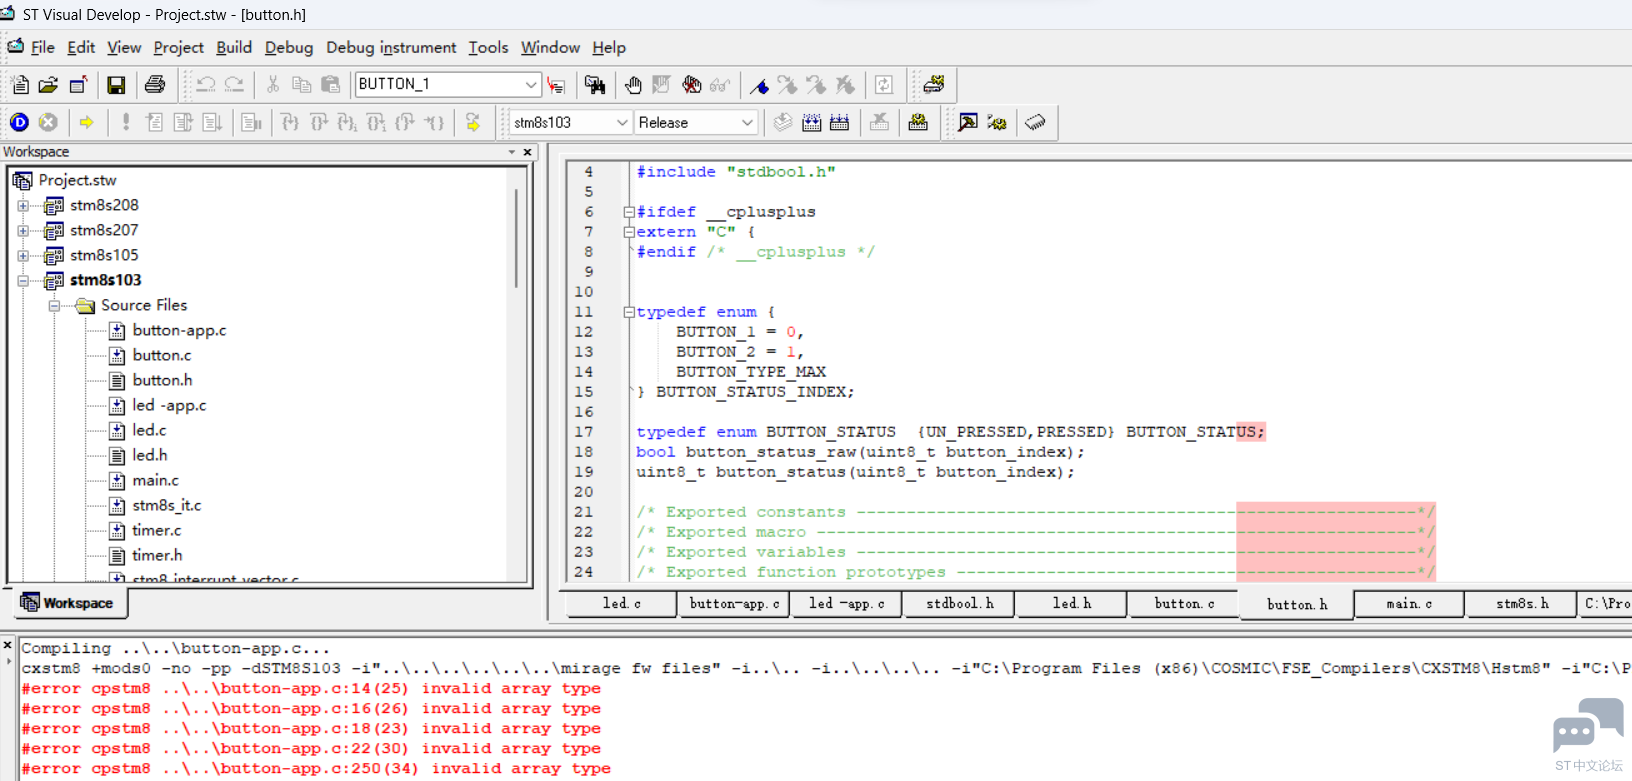Open the BUTTON_1 search combo box

(530, 85)
